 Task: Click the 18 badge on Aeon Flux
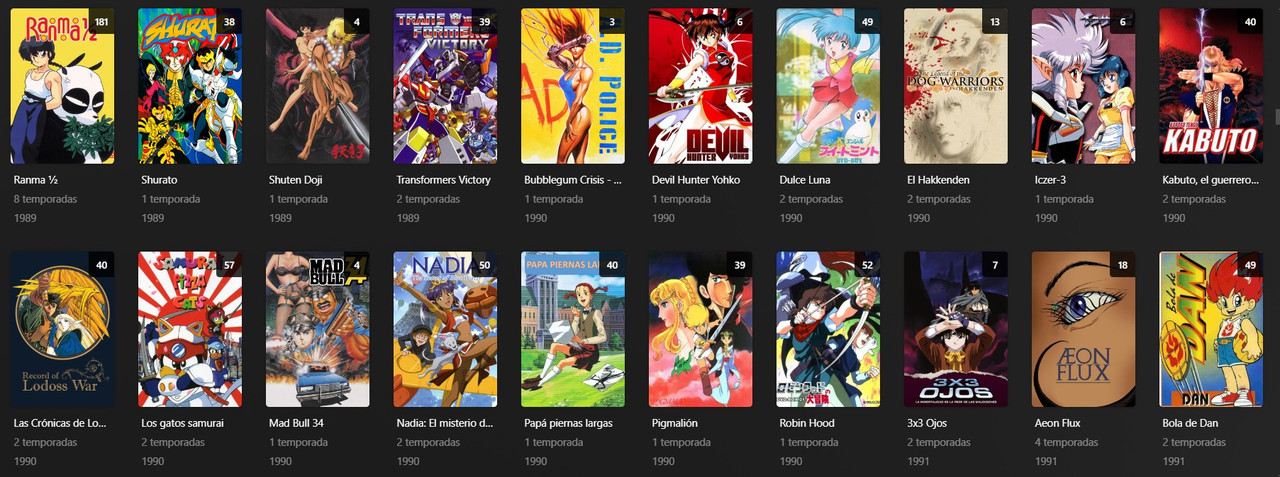click(x=1123, y=264)
